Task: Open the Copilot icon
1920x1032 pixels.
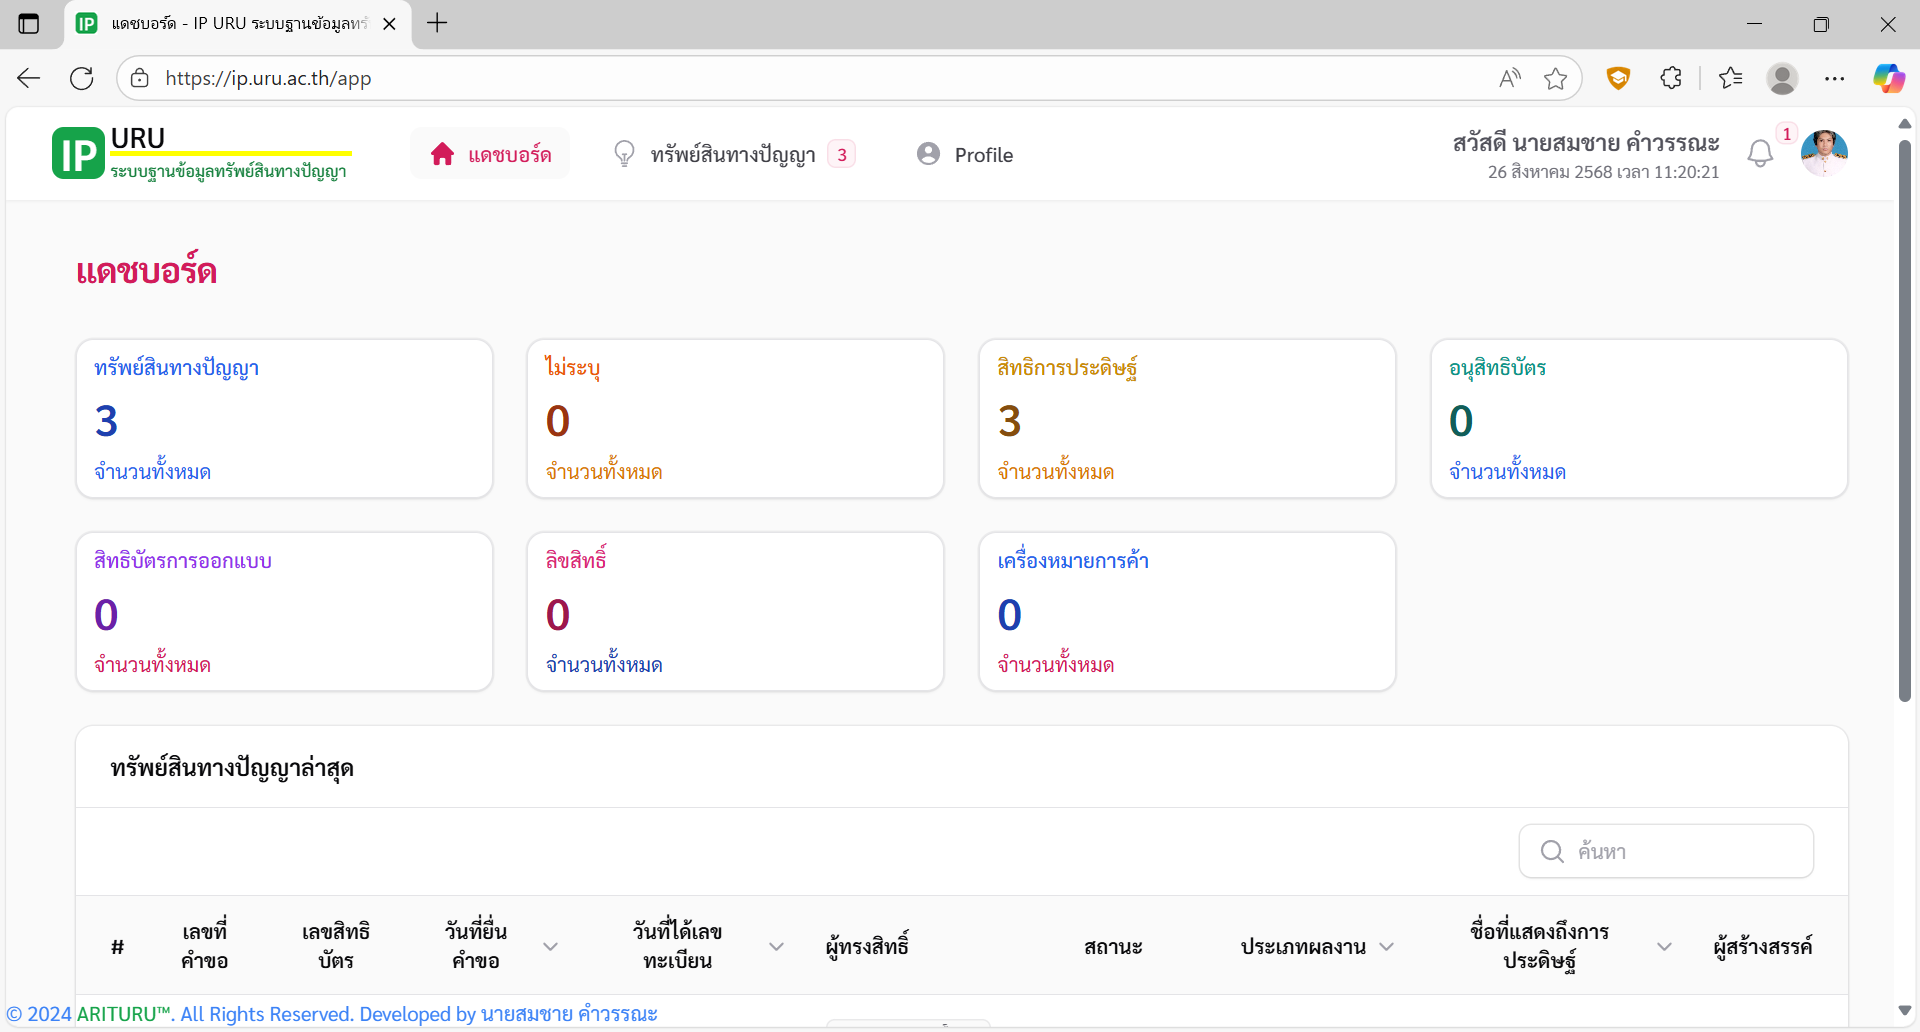Action: point(1889,78)
